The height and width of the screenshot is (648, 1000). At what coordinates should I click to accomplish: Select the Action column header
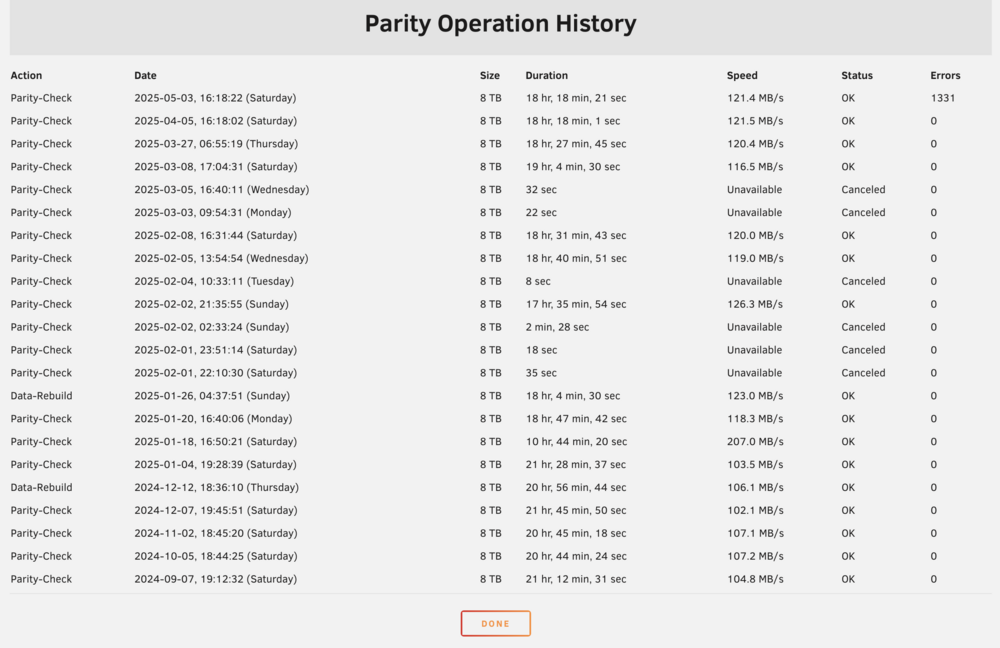[26, 75]
